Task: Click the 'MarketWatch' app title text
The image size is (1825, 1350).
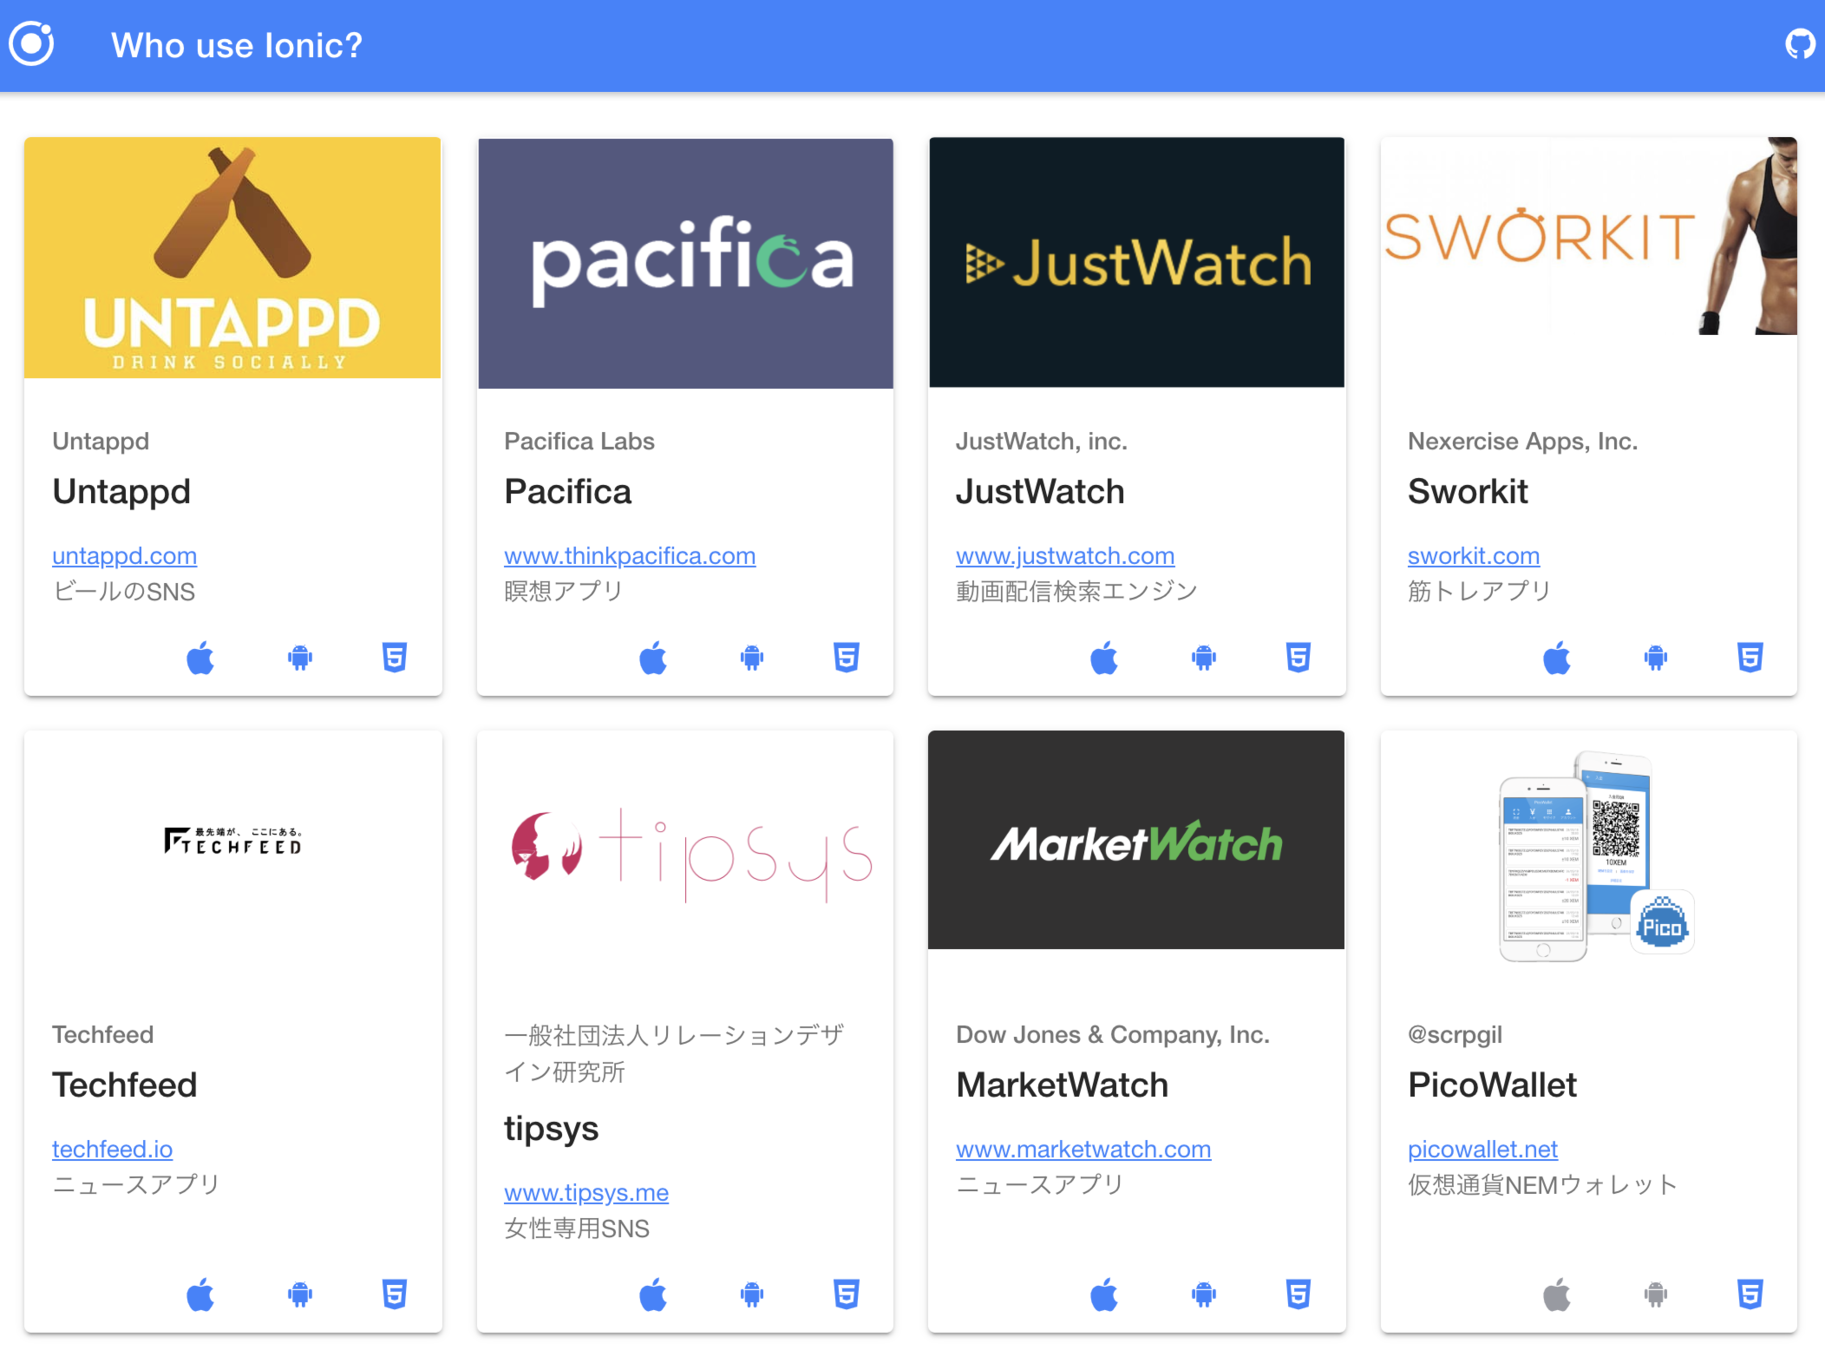Action: (1062, 1085)
